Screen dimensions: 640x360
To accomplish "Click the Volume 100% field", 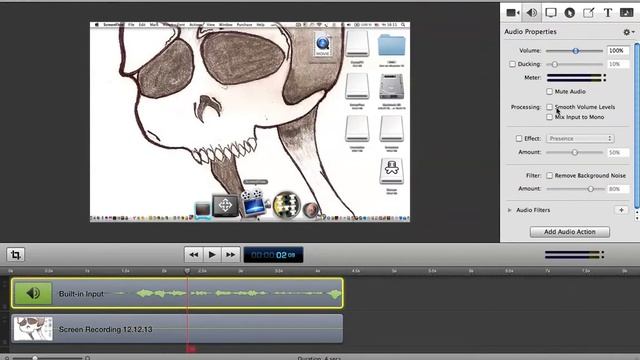I will click(x=618, y=51).
